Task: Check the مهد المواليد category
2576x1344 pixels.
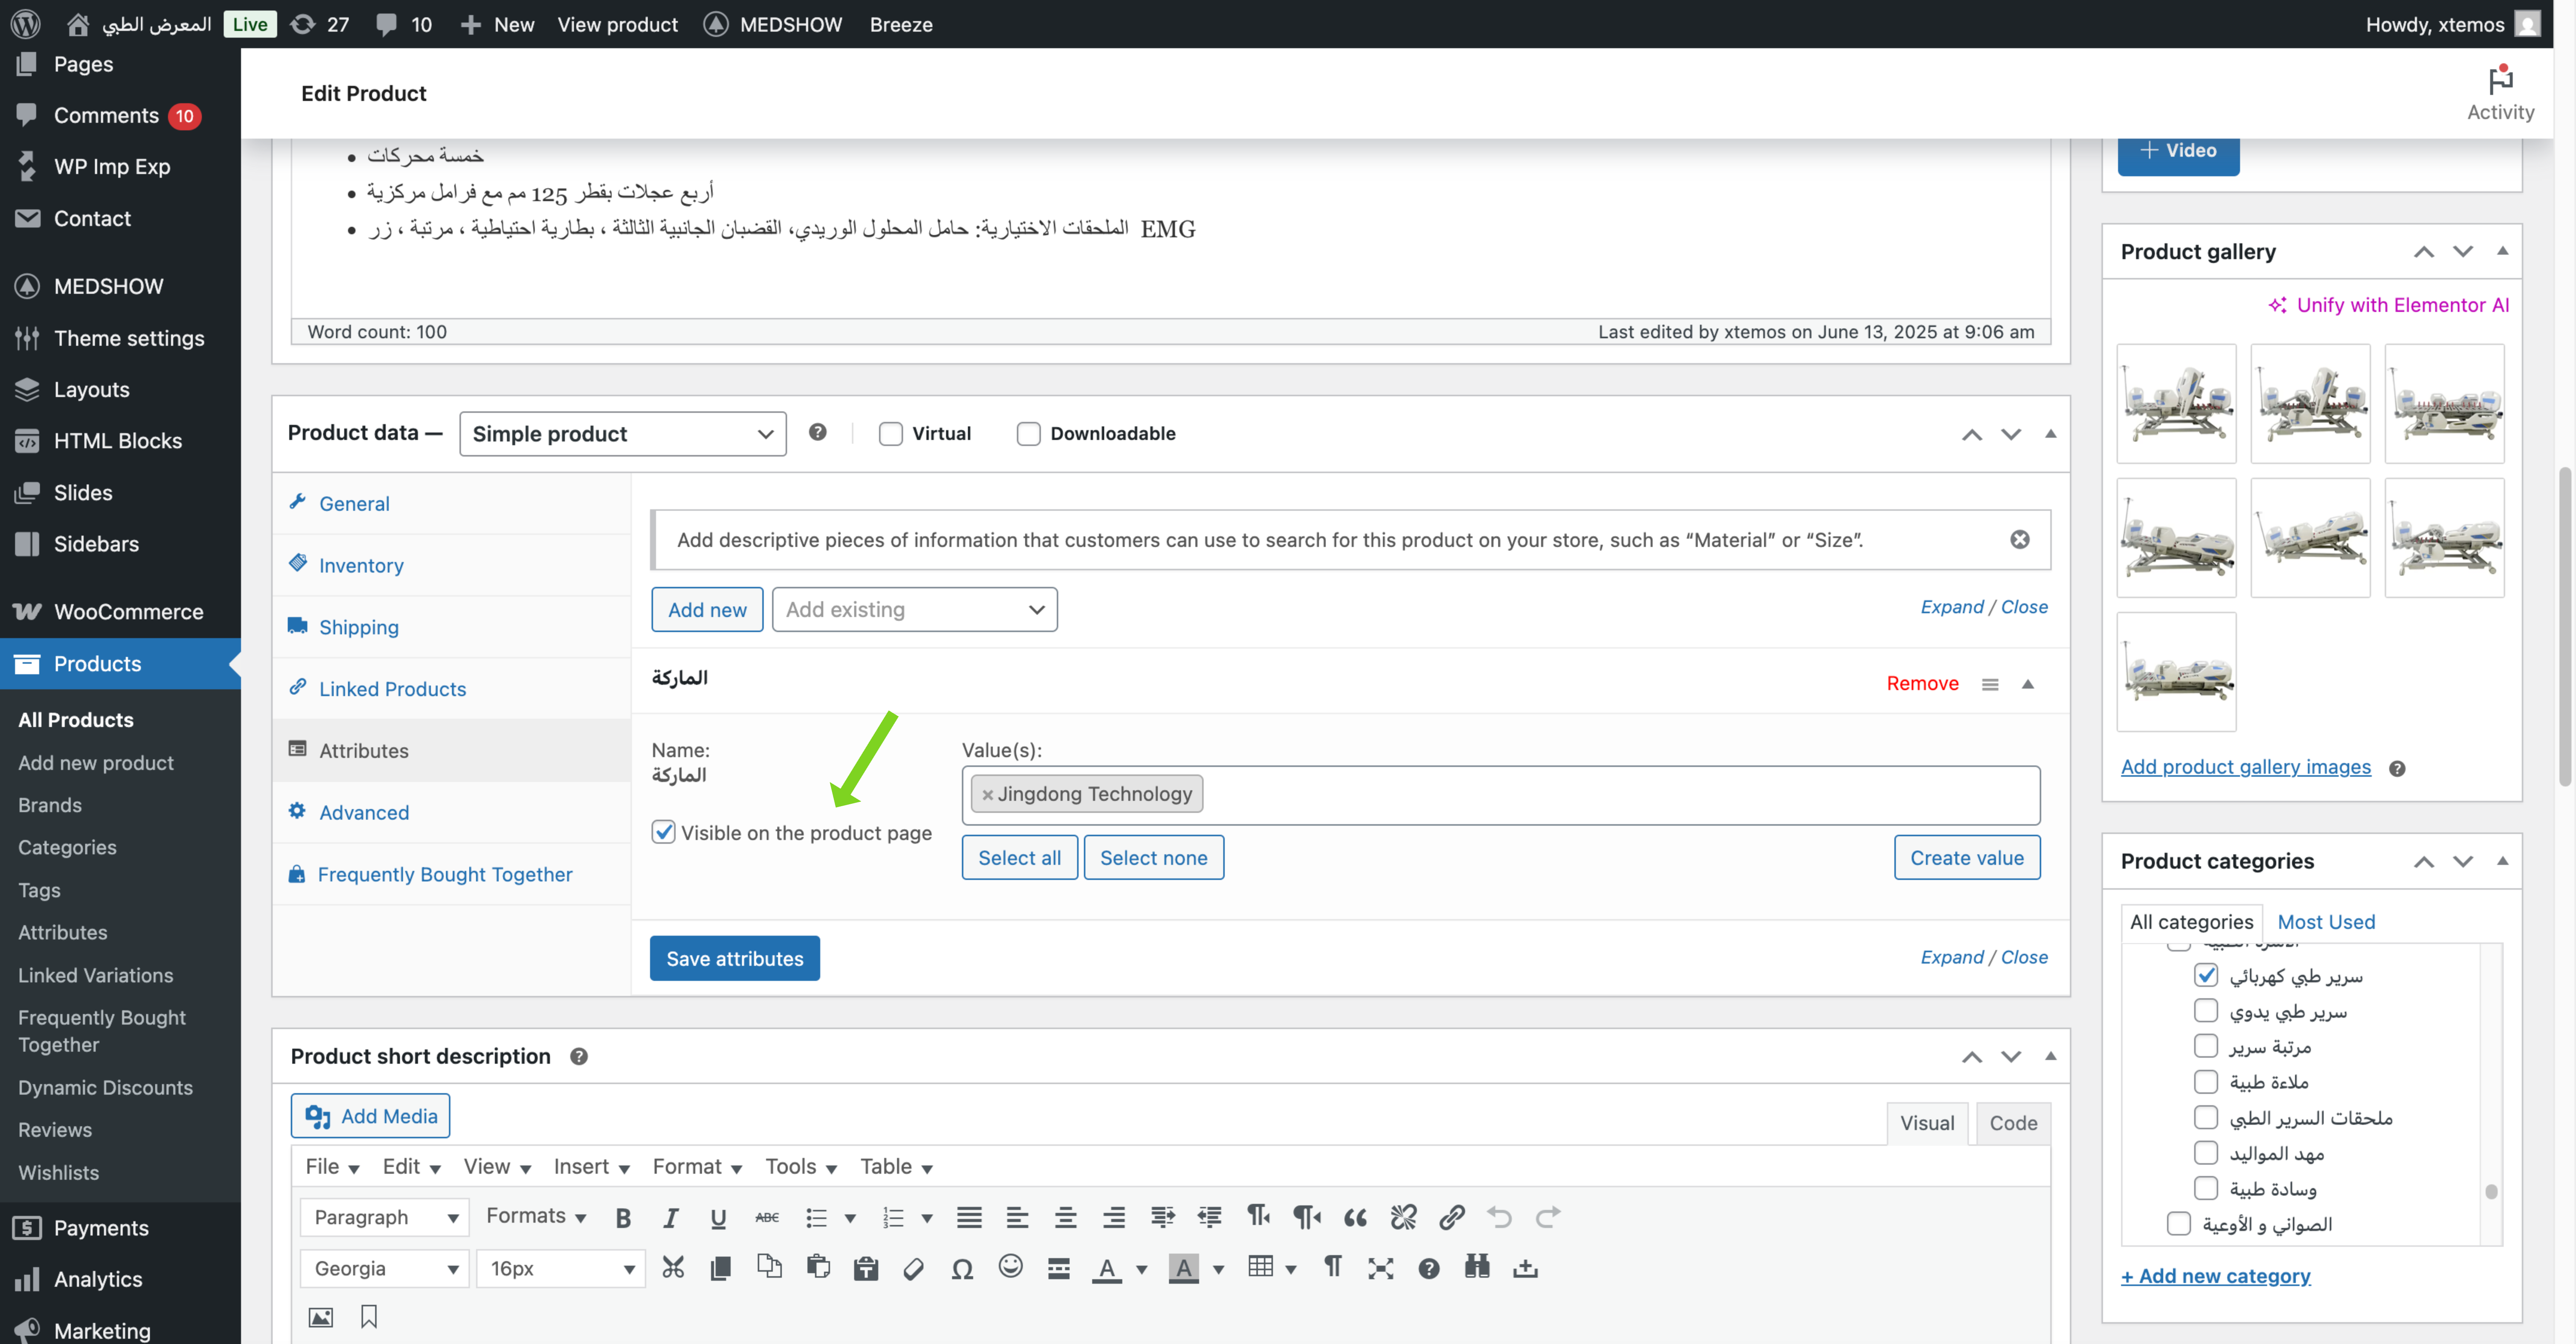Action: (x=2206, y=1153)
